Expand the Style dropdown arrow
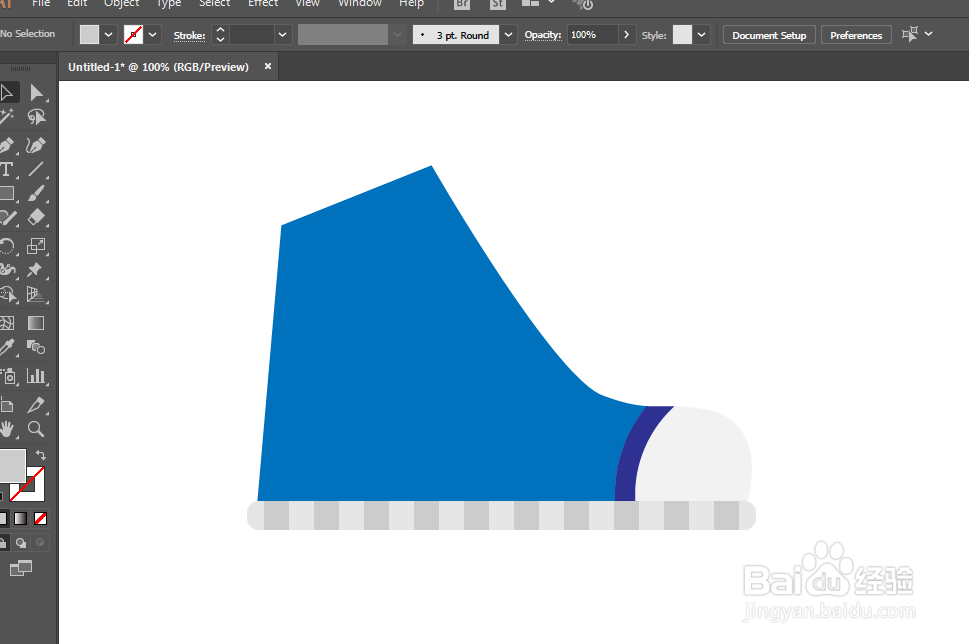This screenshot has width=969, height=644. click(701, 35)
